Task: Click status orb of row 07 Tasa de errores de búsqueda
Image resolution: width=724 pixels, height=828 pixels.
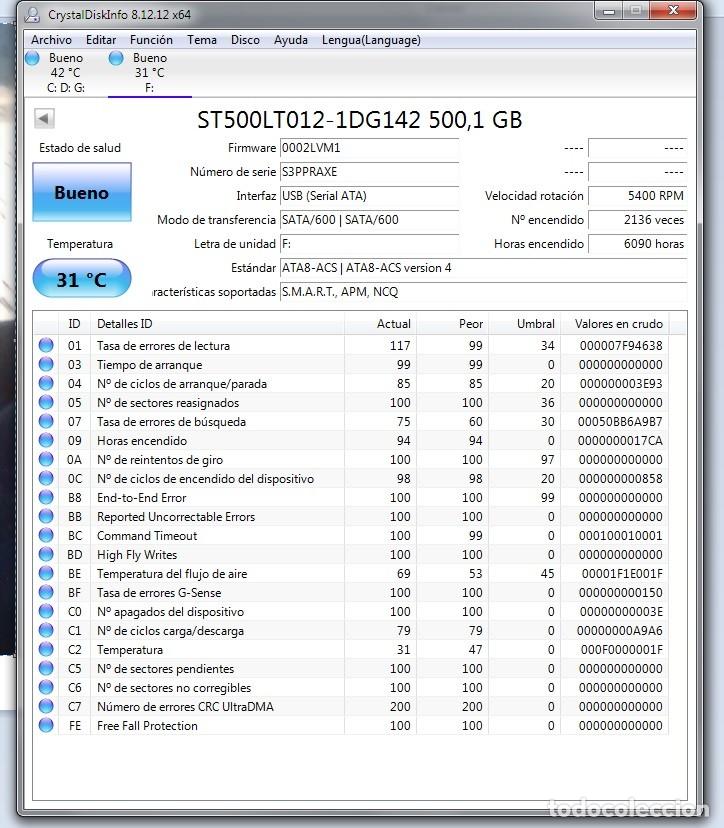Action: click(x=46, y=421)
